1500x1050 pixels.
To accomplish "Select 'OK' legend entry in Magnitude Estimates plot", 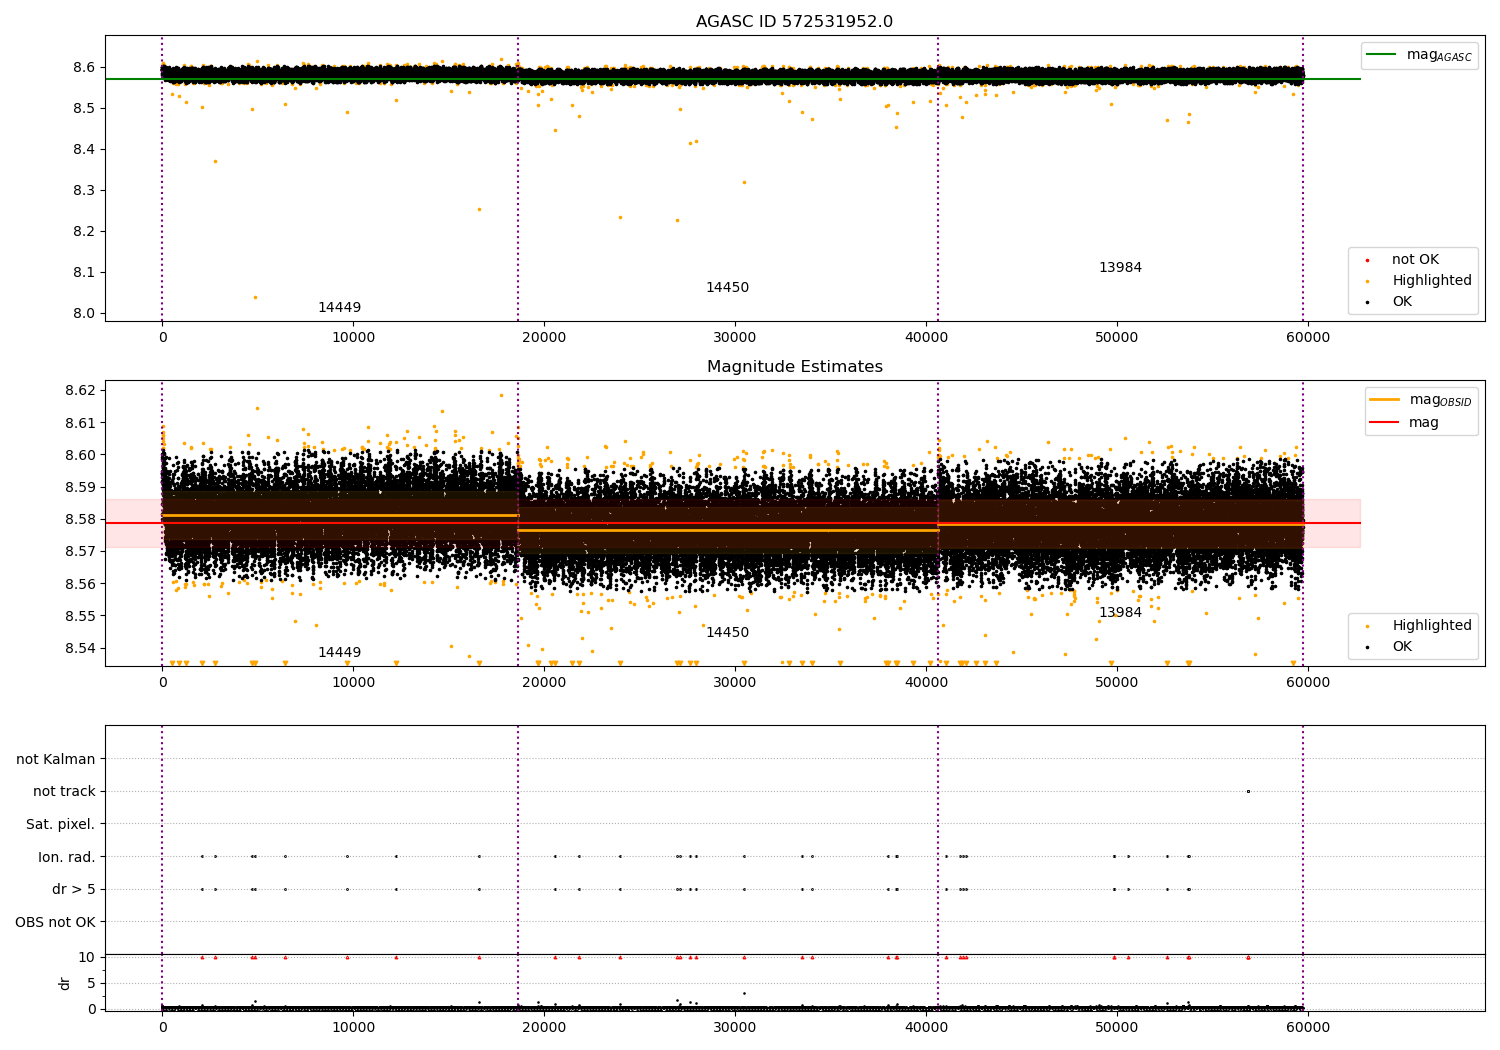I will [1402, 647].
